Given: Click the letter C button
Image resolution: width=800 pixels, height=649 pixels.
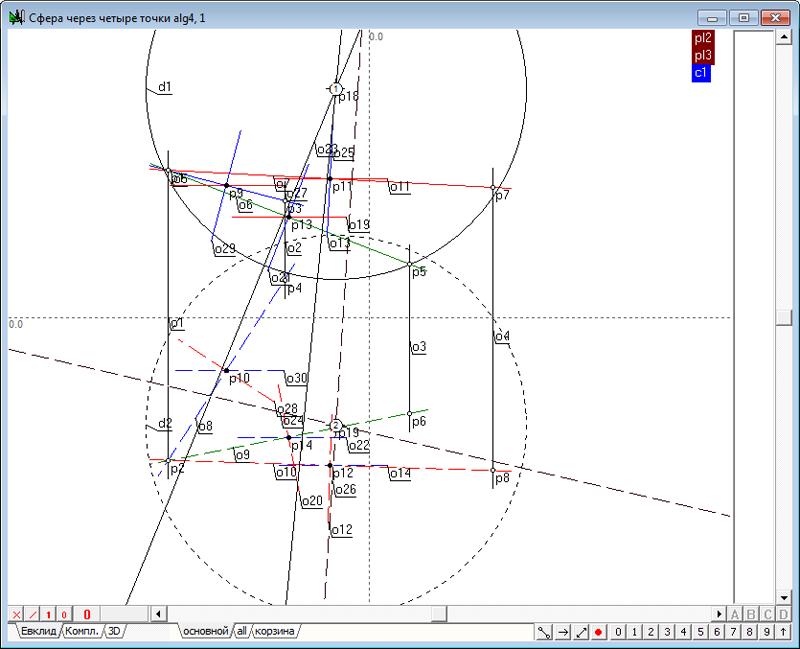Looking at the screenshot, I should tap(767, 614).
